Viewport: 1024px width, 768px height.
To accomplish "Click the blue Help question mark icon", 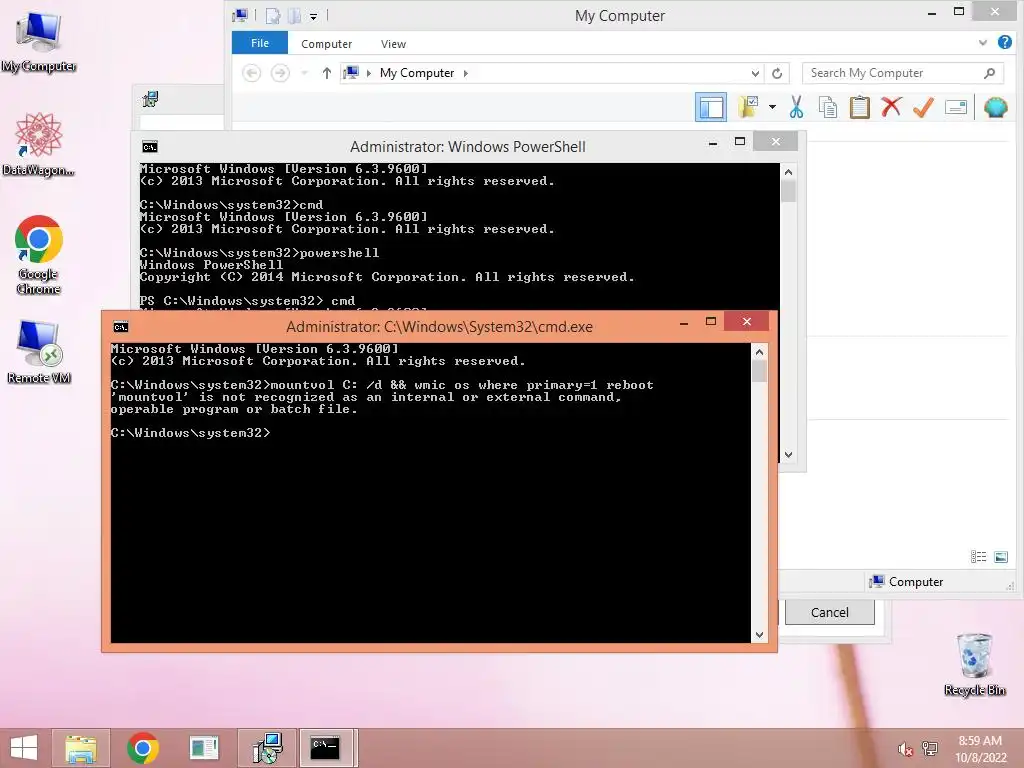I will point(1004,42).
